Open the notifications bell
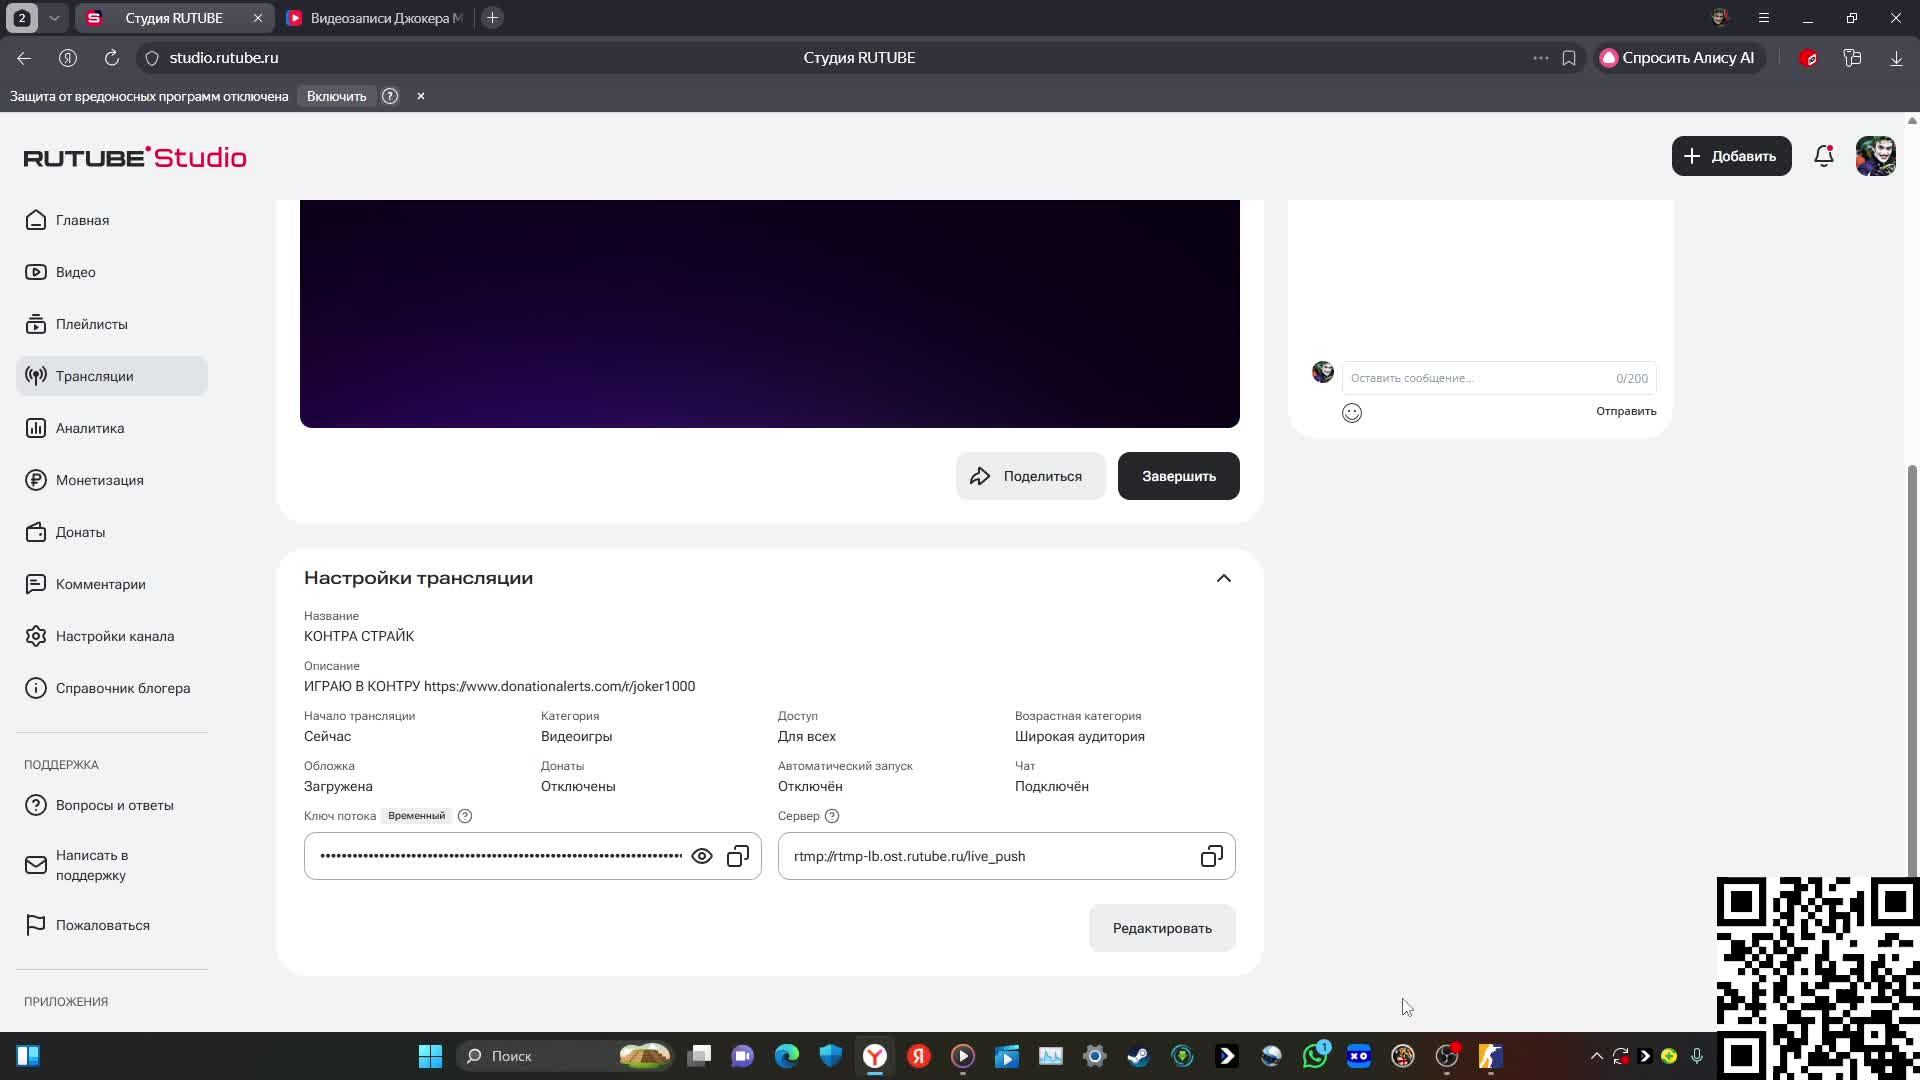This screenshot has width=1920, height=1080. click(x=1823, y=156)
